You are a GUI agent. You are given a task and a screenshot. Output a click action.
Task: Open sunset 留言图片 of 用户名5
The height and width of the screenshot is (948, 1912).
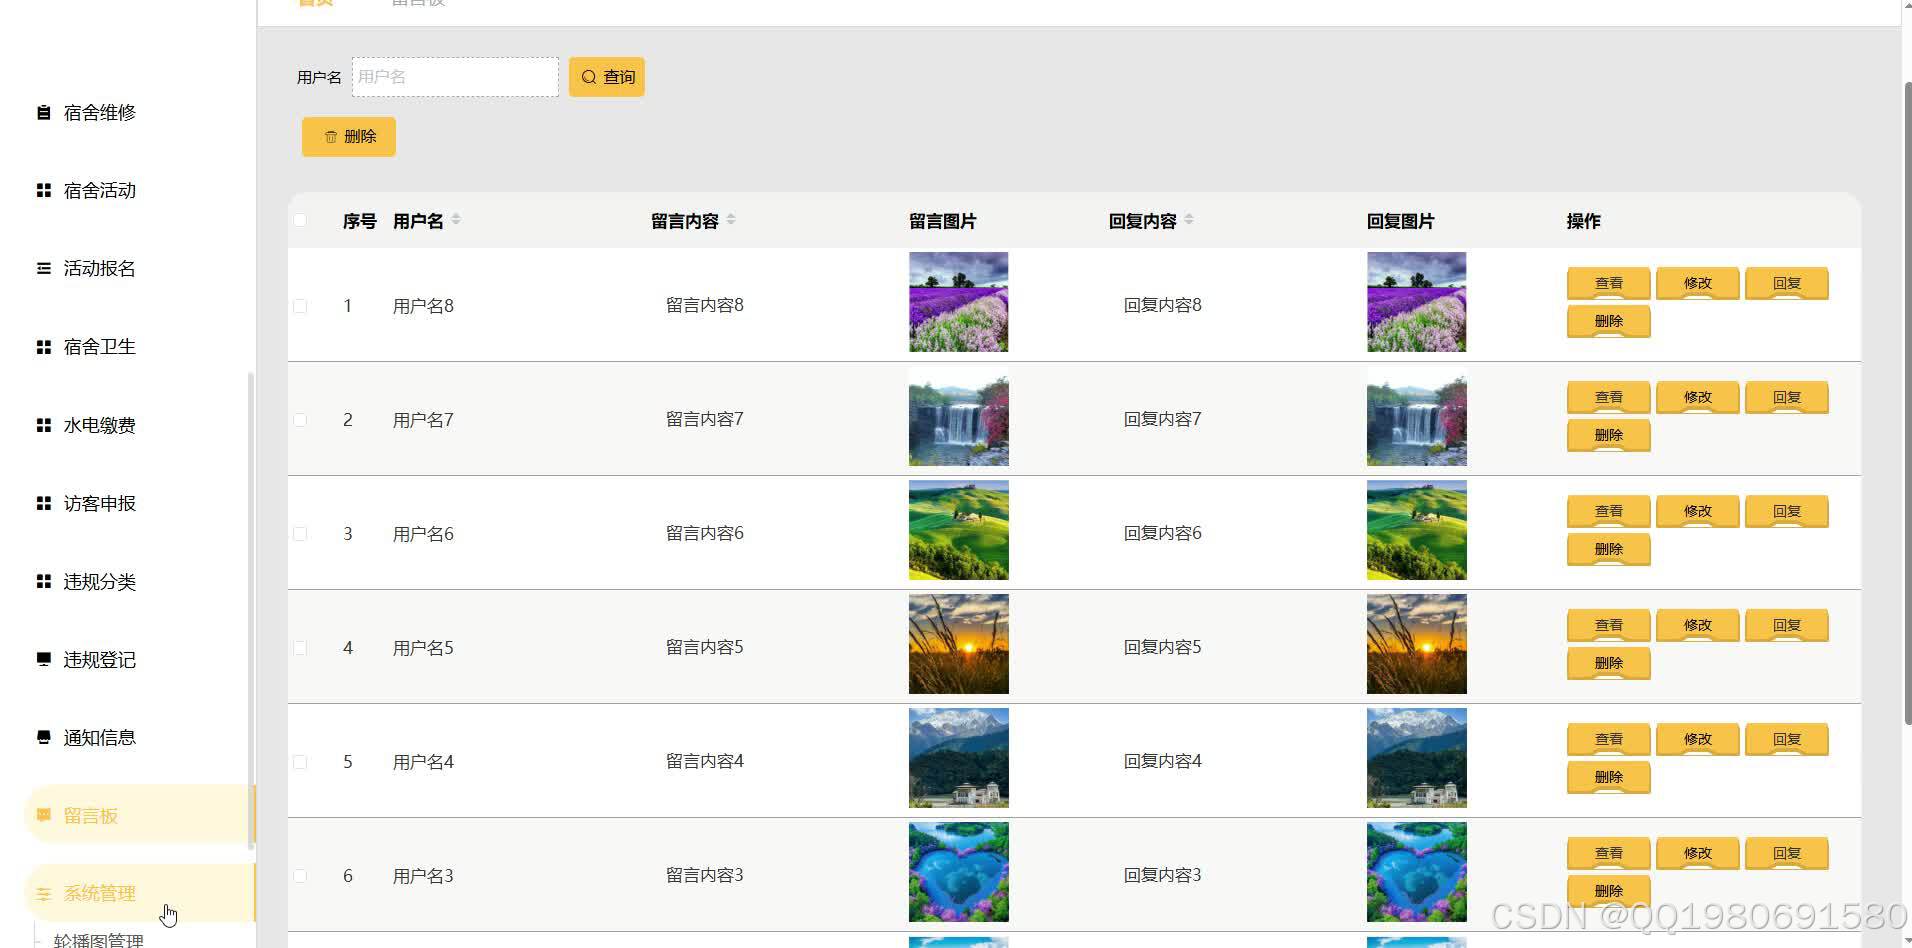tap(958, 644)
